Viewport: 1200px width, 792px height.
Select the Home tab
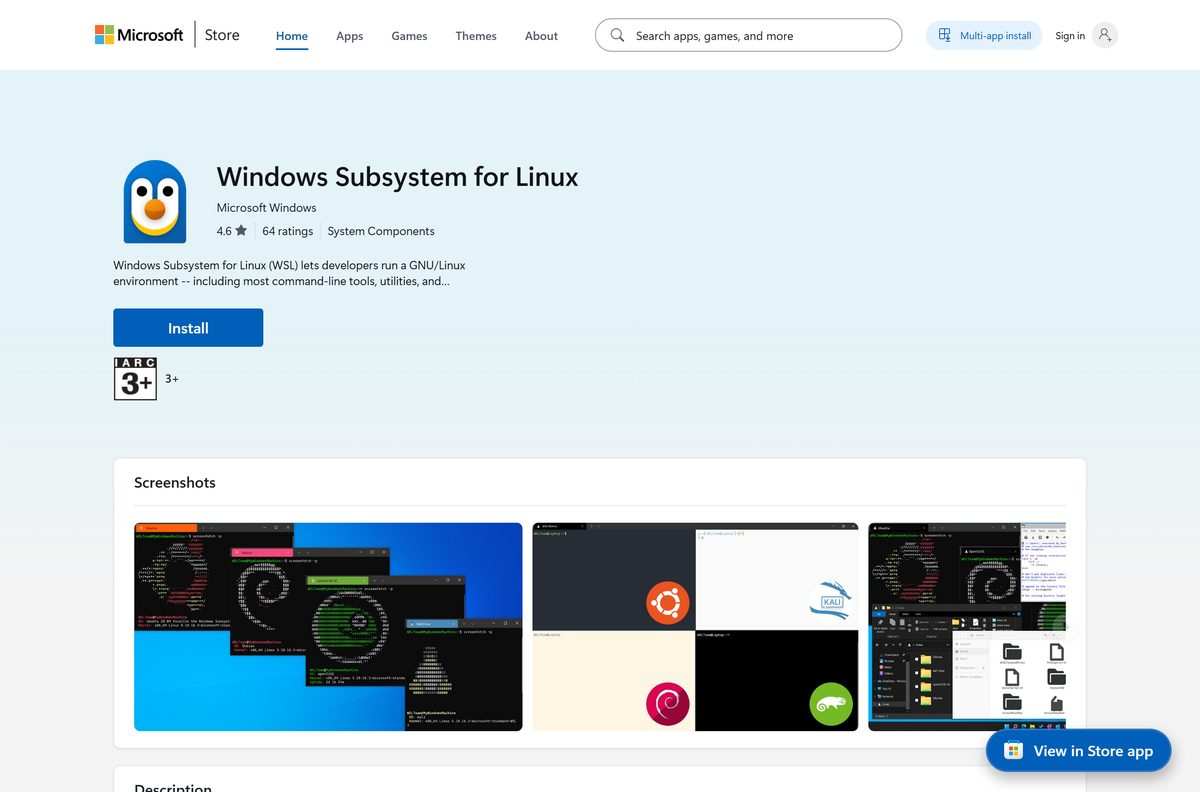292,36
